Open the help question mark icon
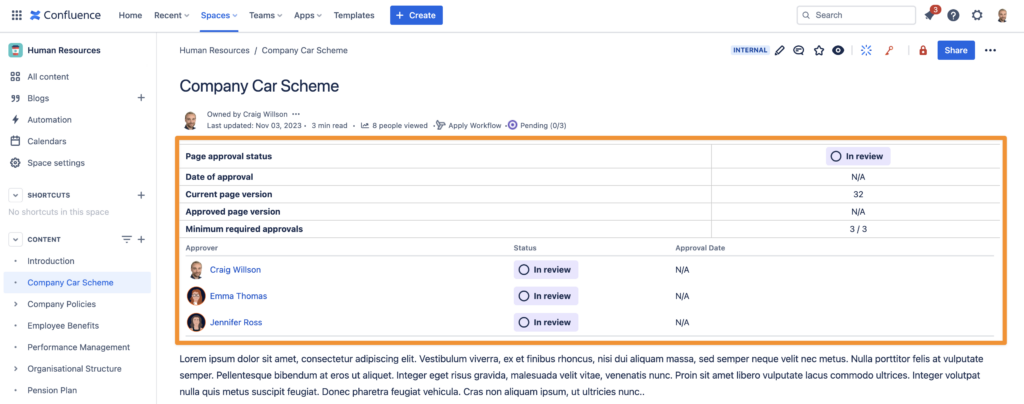The width and height of the screenshot is (1024, 404). click(953, 15)
